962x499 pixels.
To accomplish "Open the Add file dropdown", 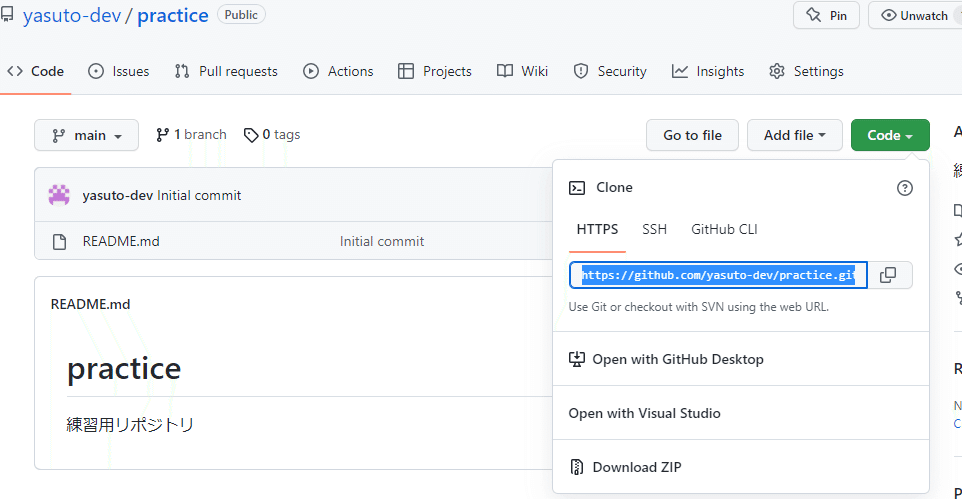I will click(795, 135).
